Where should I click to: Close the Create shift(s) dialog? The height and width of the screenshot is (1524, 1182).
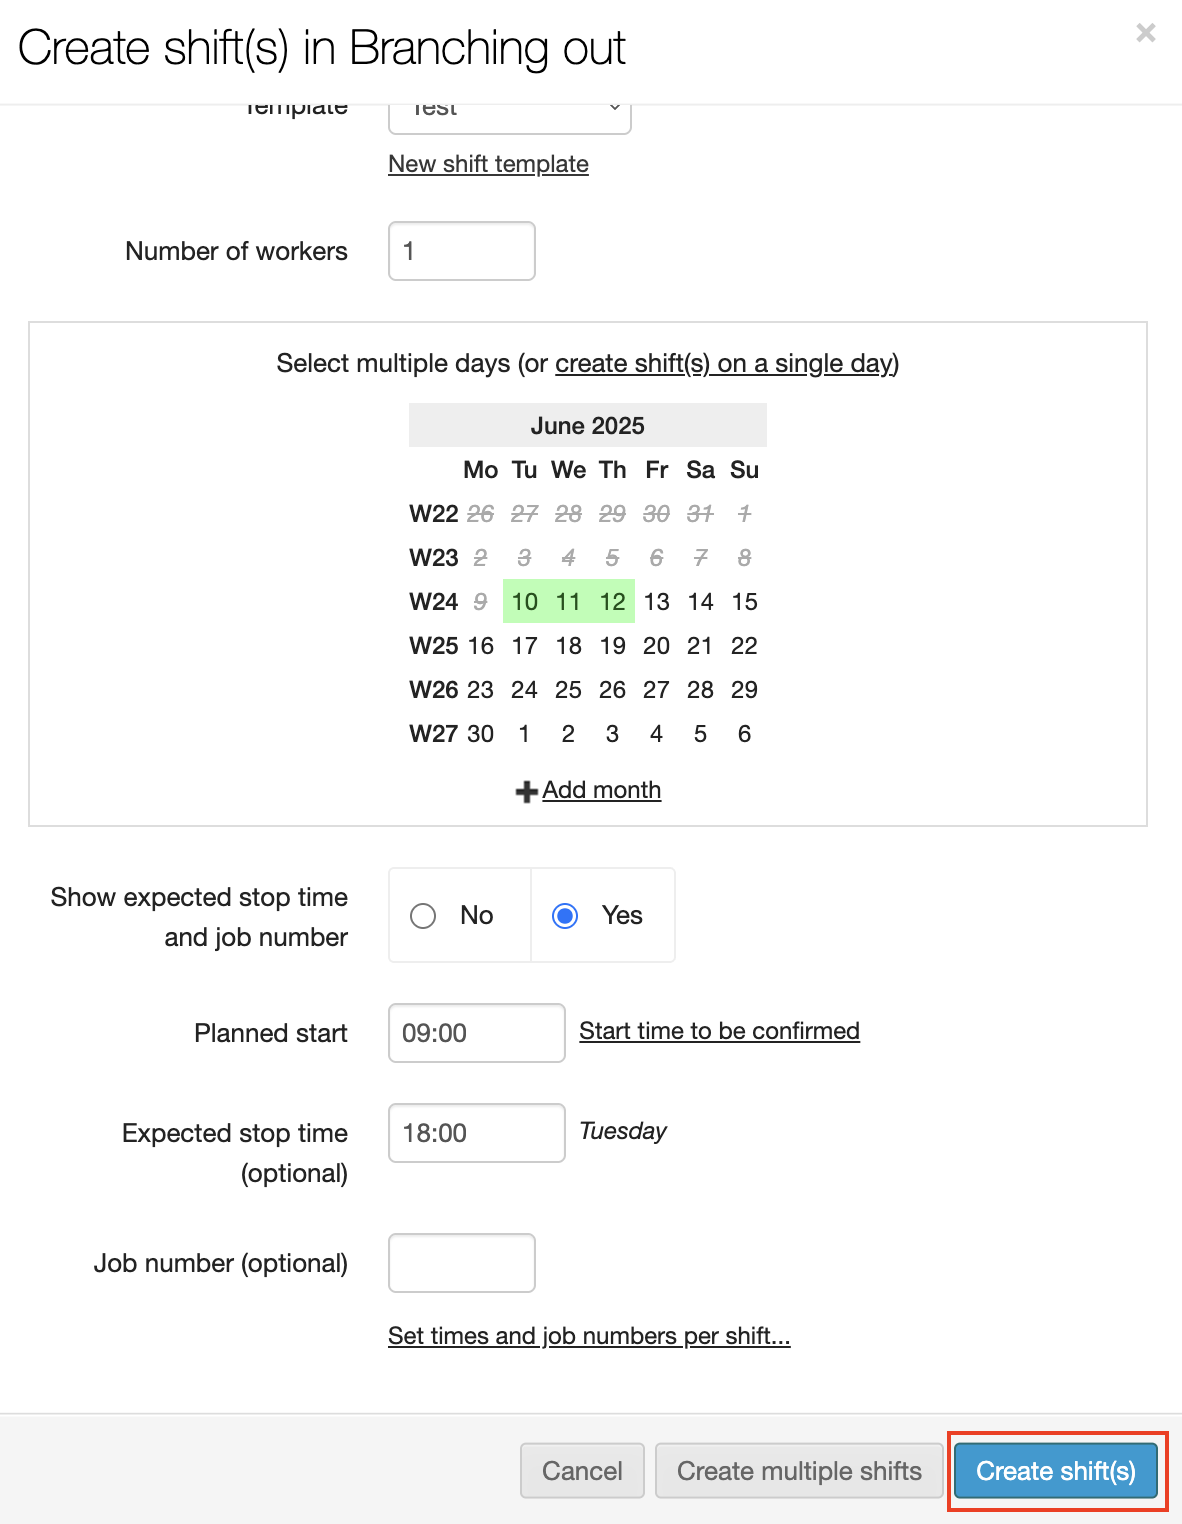point(1145,33)
